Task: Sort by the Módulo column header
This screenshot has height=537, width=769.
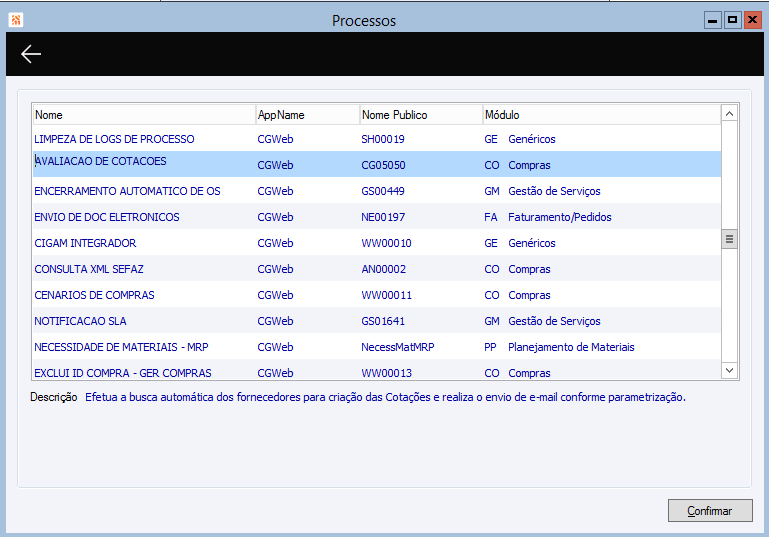Action: point(602,115)
